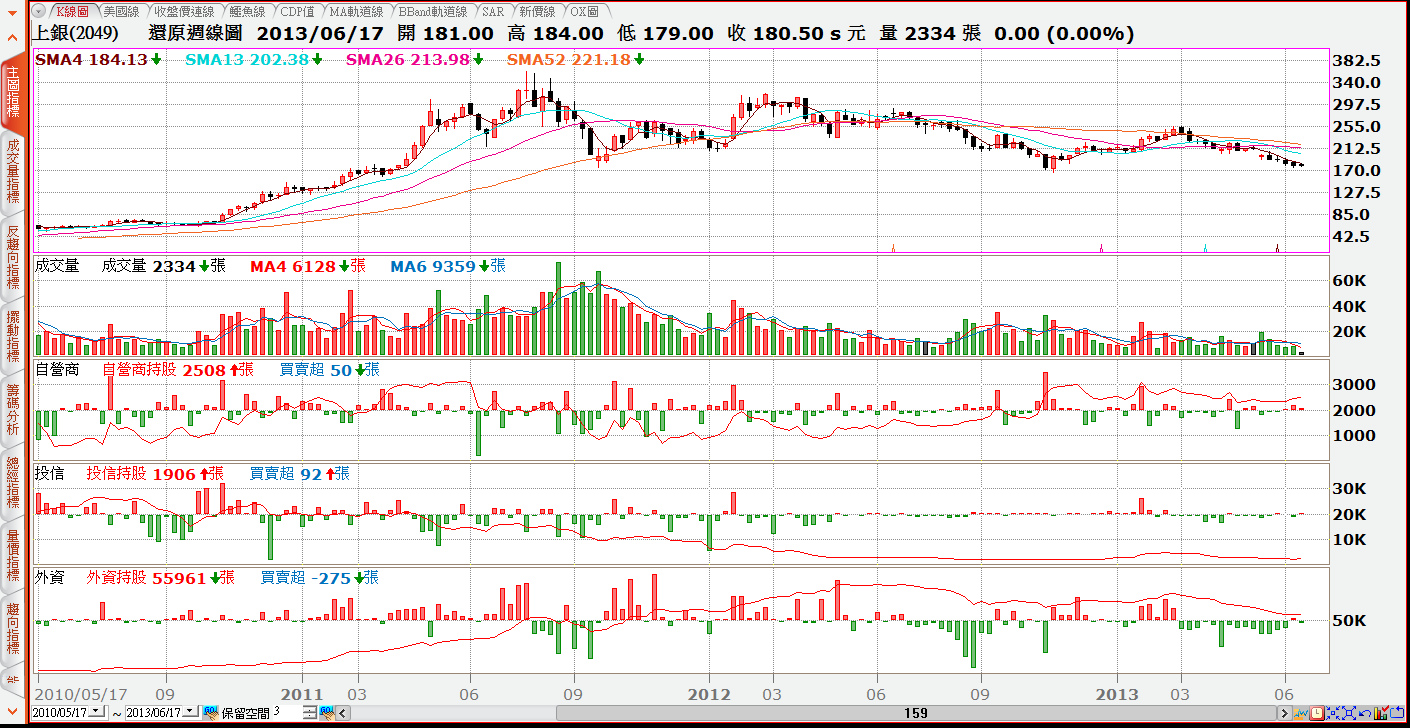Click the orange line-chart icon in bottom toolbar
1410x728 pixels.
point(1301,713)
